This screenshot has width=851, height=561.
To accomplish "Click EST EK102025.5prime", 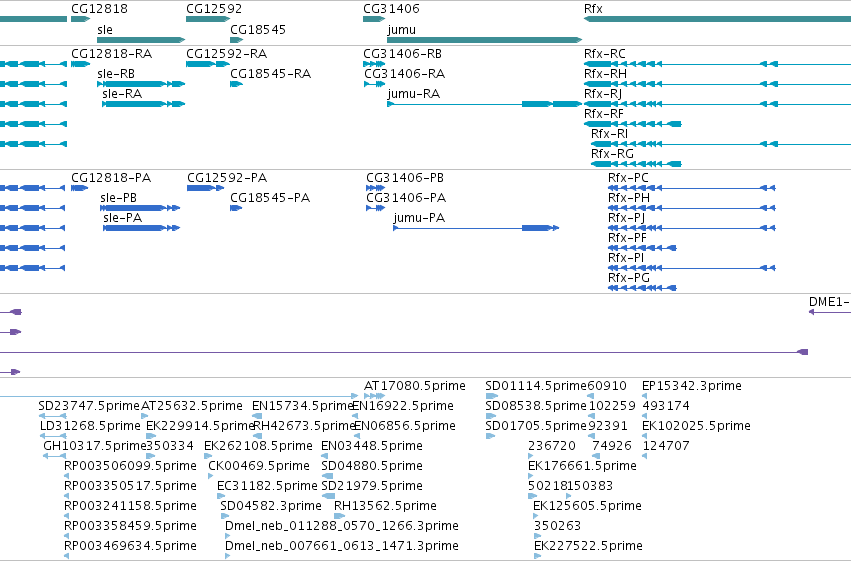I will [696, 426].
